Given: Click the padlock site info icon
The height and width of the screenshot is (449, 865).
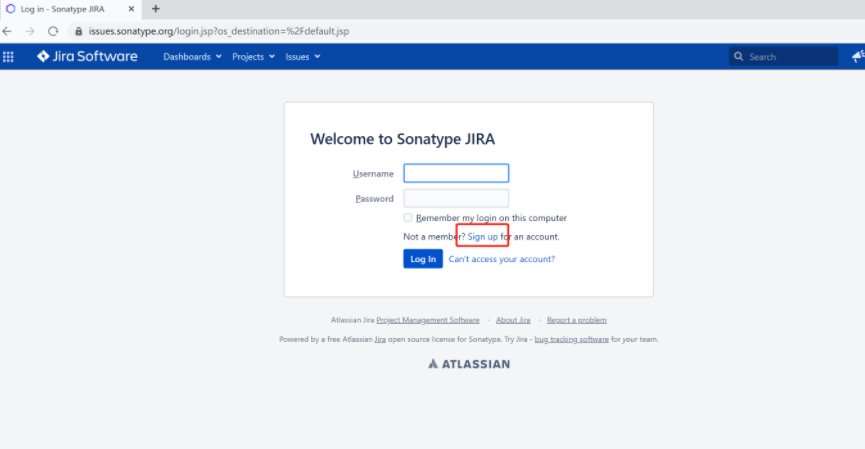Looking at the screenshot, I should coord(79,31).
